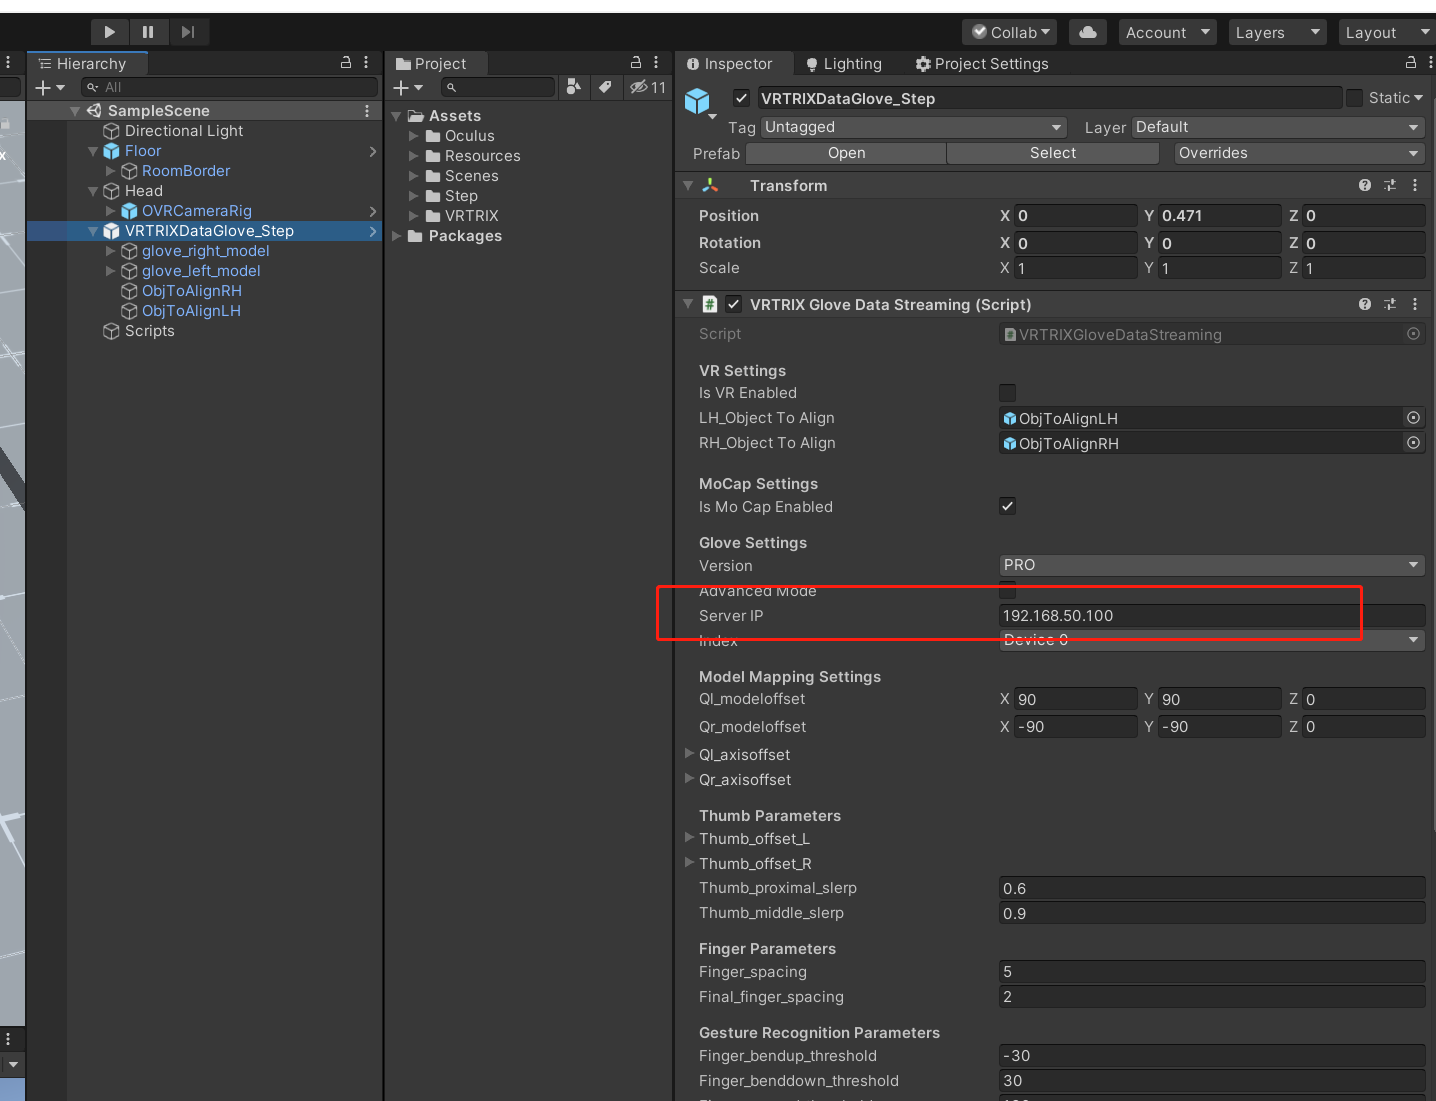Open RH_Object To Align object picker

pos(1413,443)
